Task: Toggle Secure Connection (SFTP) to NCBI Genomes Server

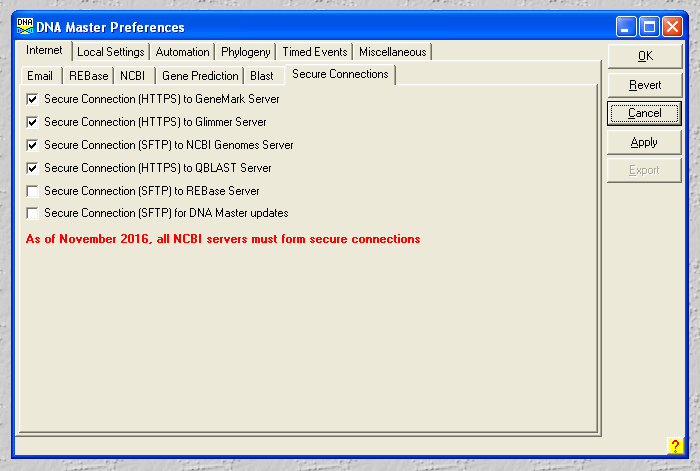Action: coord(32,145)
